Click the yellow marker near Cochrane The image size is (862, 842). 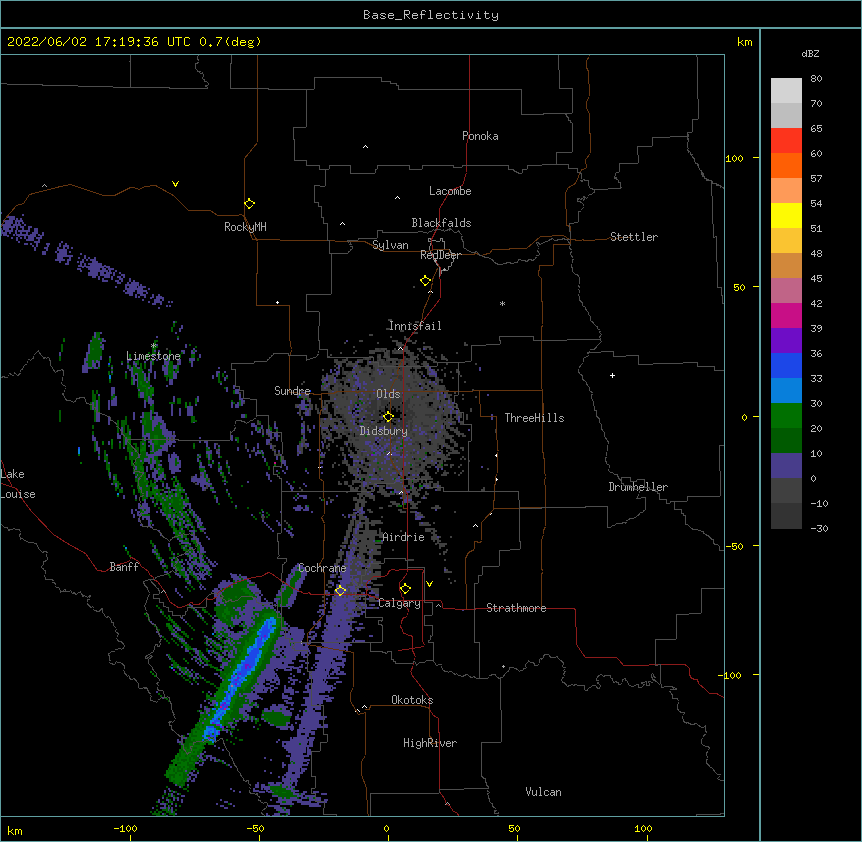tap(340, 590)
